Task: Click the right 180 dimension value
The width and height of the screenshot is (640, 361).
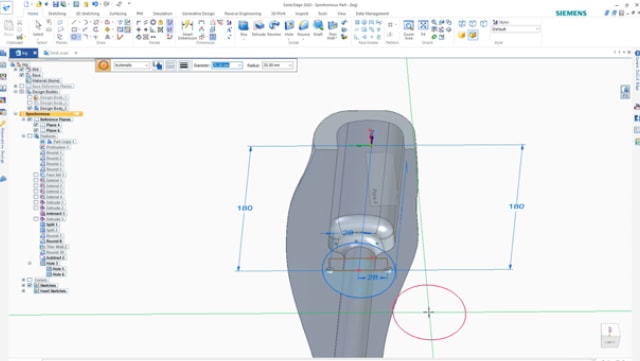Action: (x=516, y=206)
